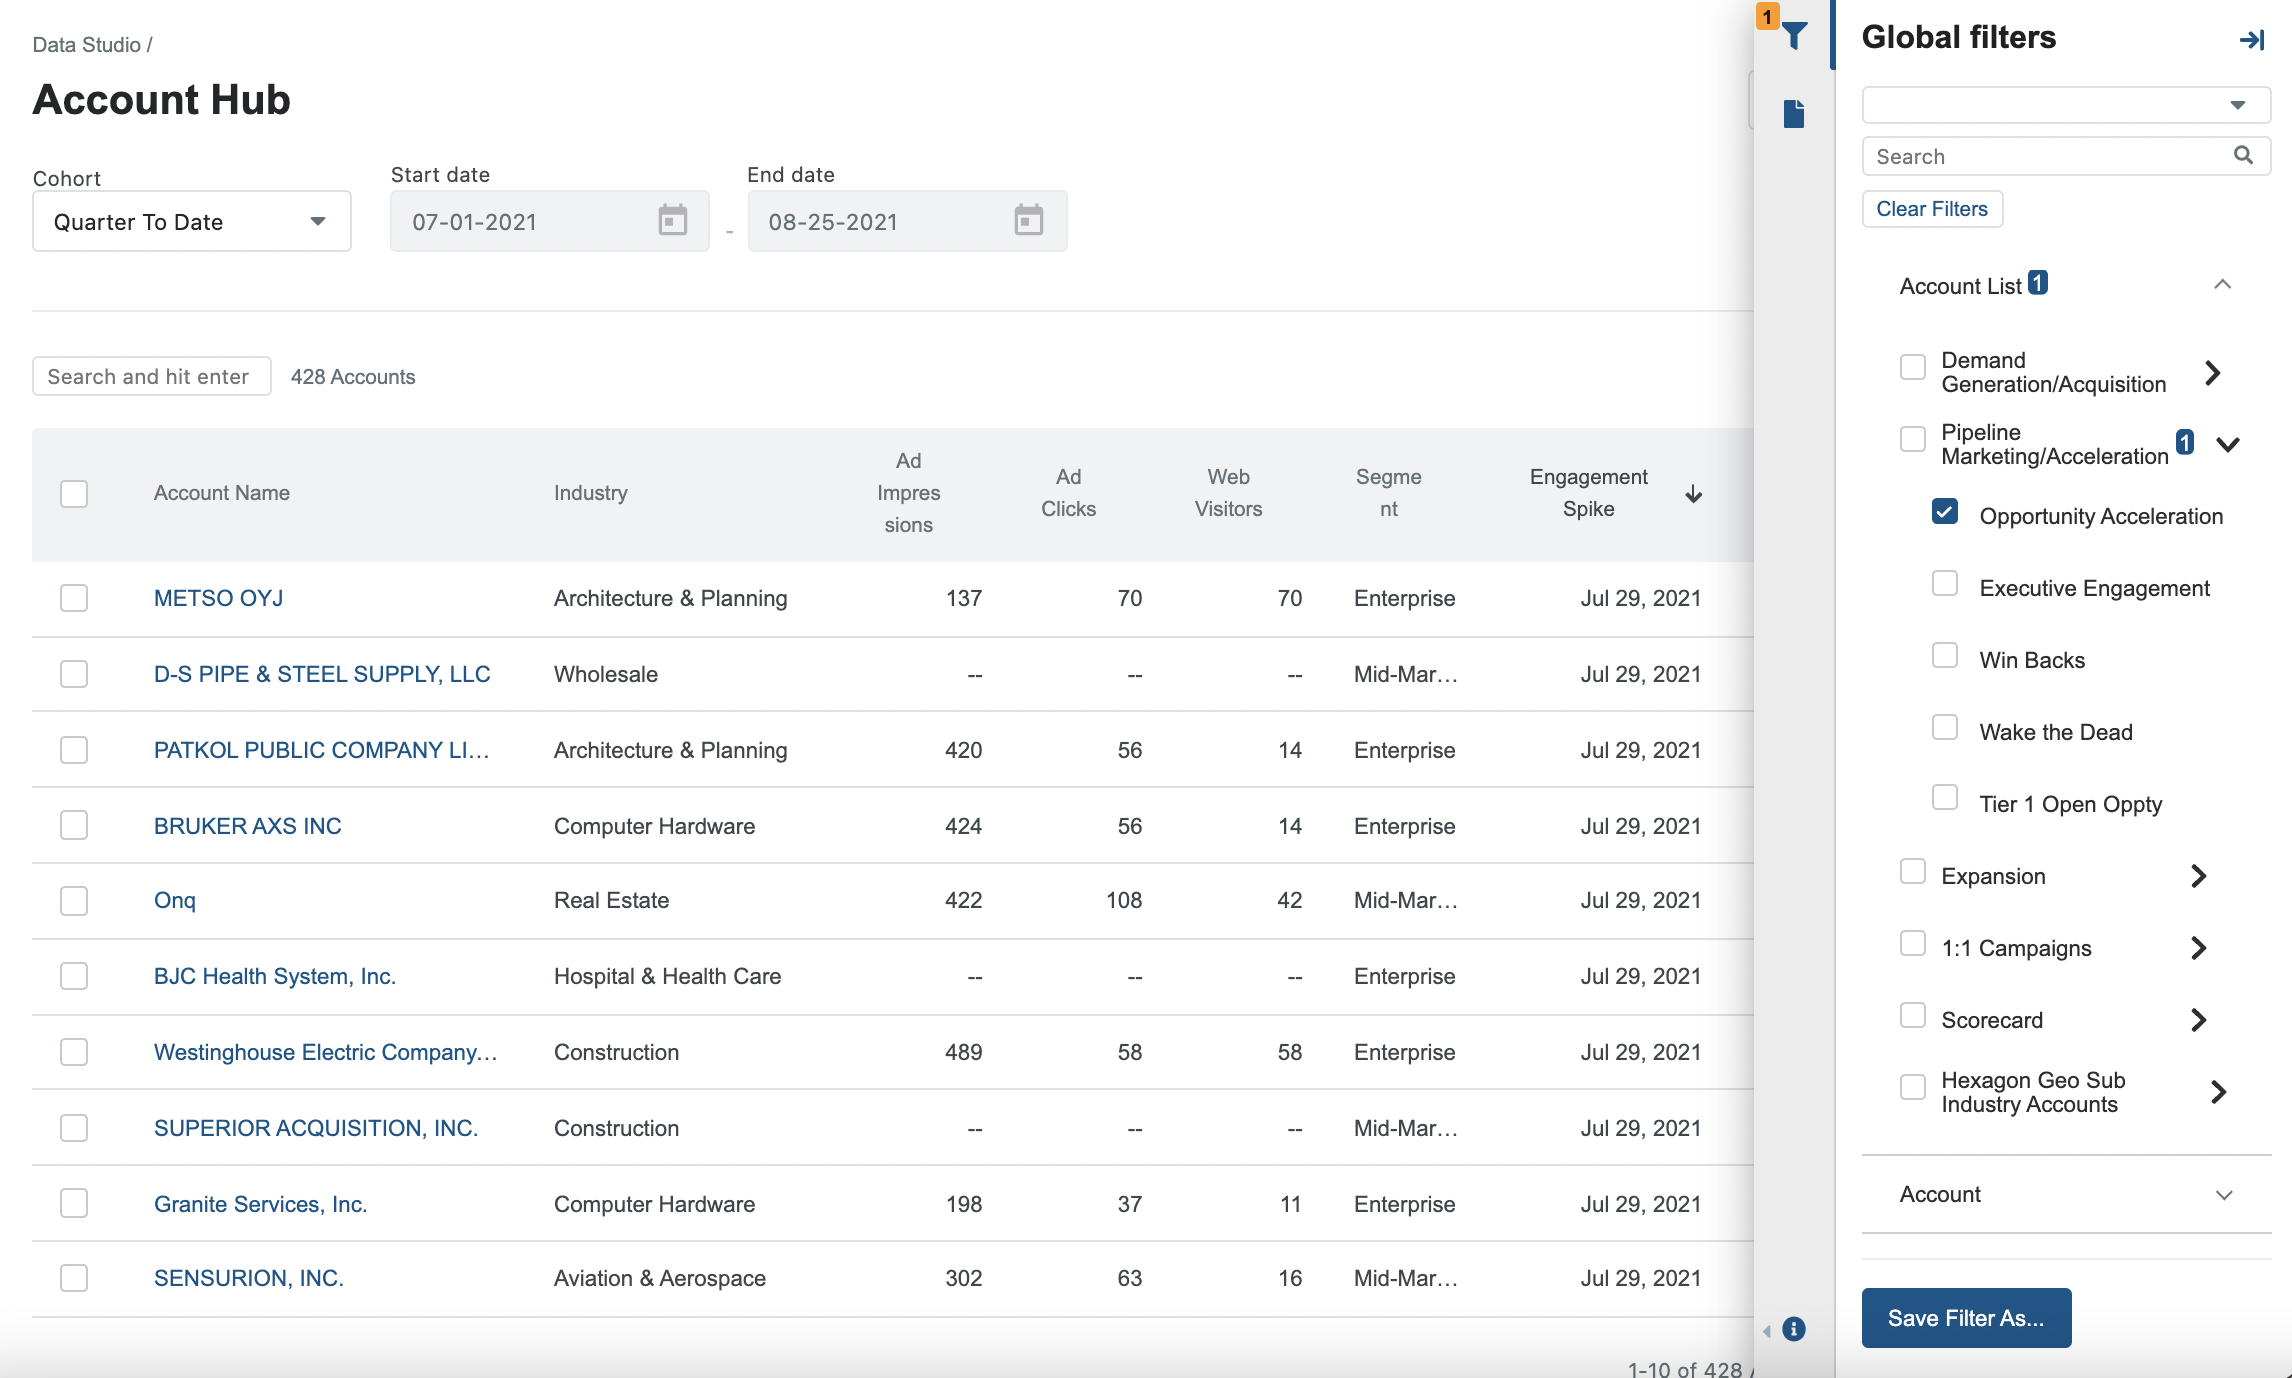
Task: Open the saved filters dropdown in panel
Action: pyautogui.click(x=2066, y=105)
